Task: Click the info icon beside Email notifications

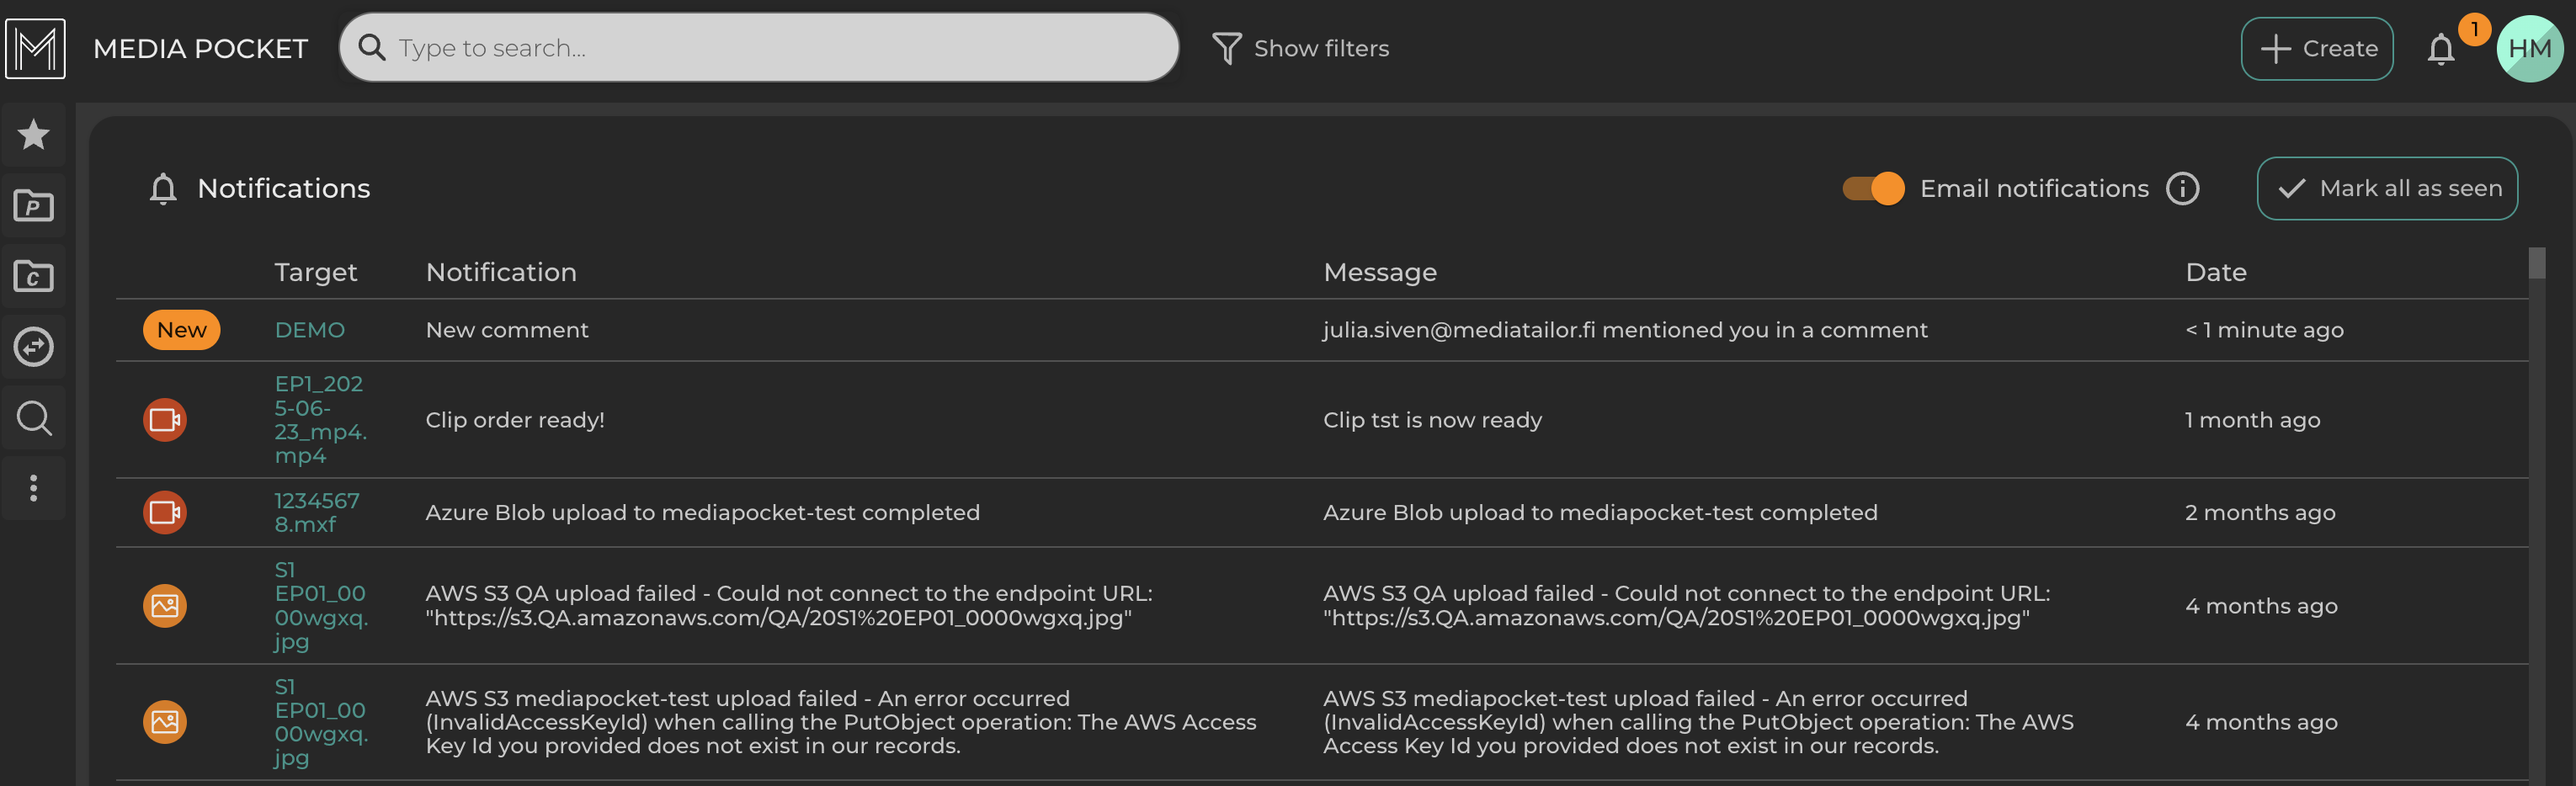Action: [2182, 189]
